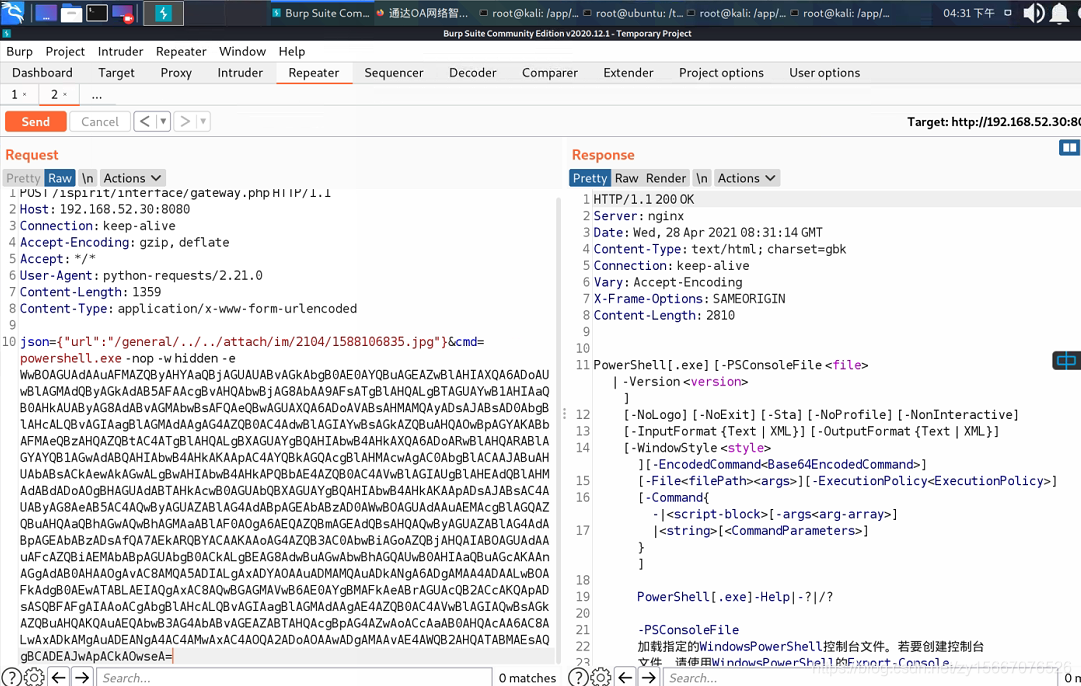Switch to Burp Suite taskbar window
The image size is (1081, 686).
click(x=321, y=13)
